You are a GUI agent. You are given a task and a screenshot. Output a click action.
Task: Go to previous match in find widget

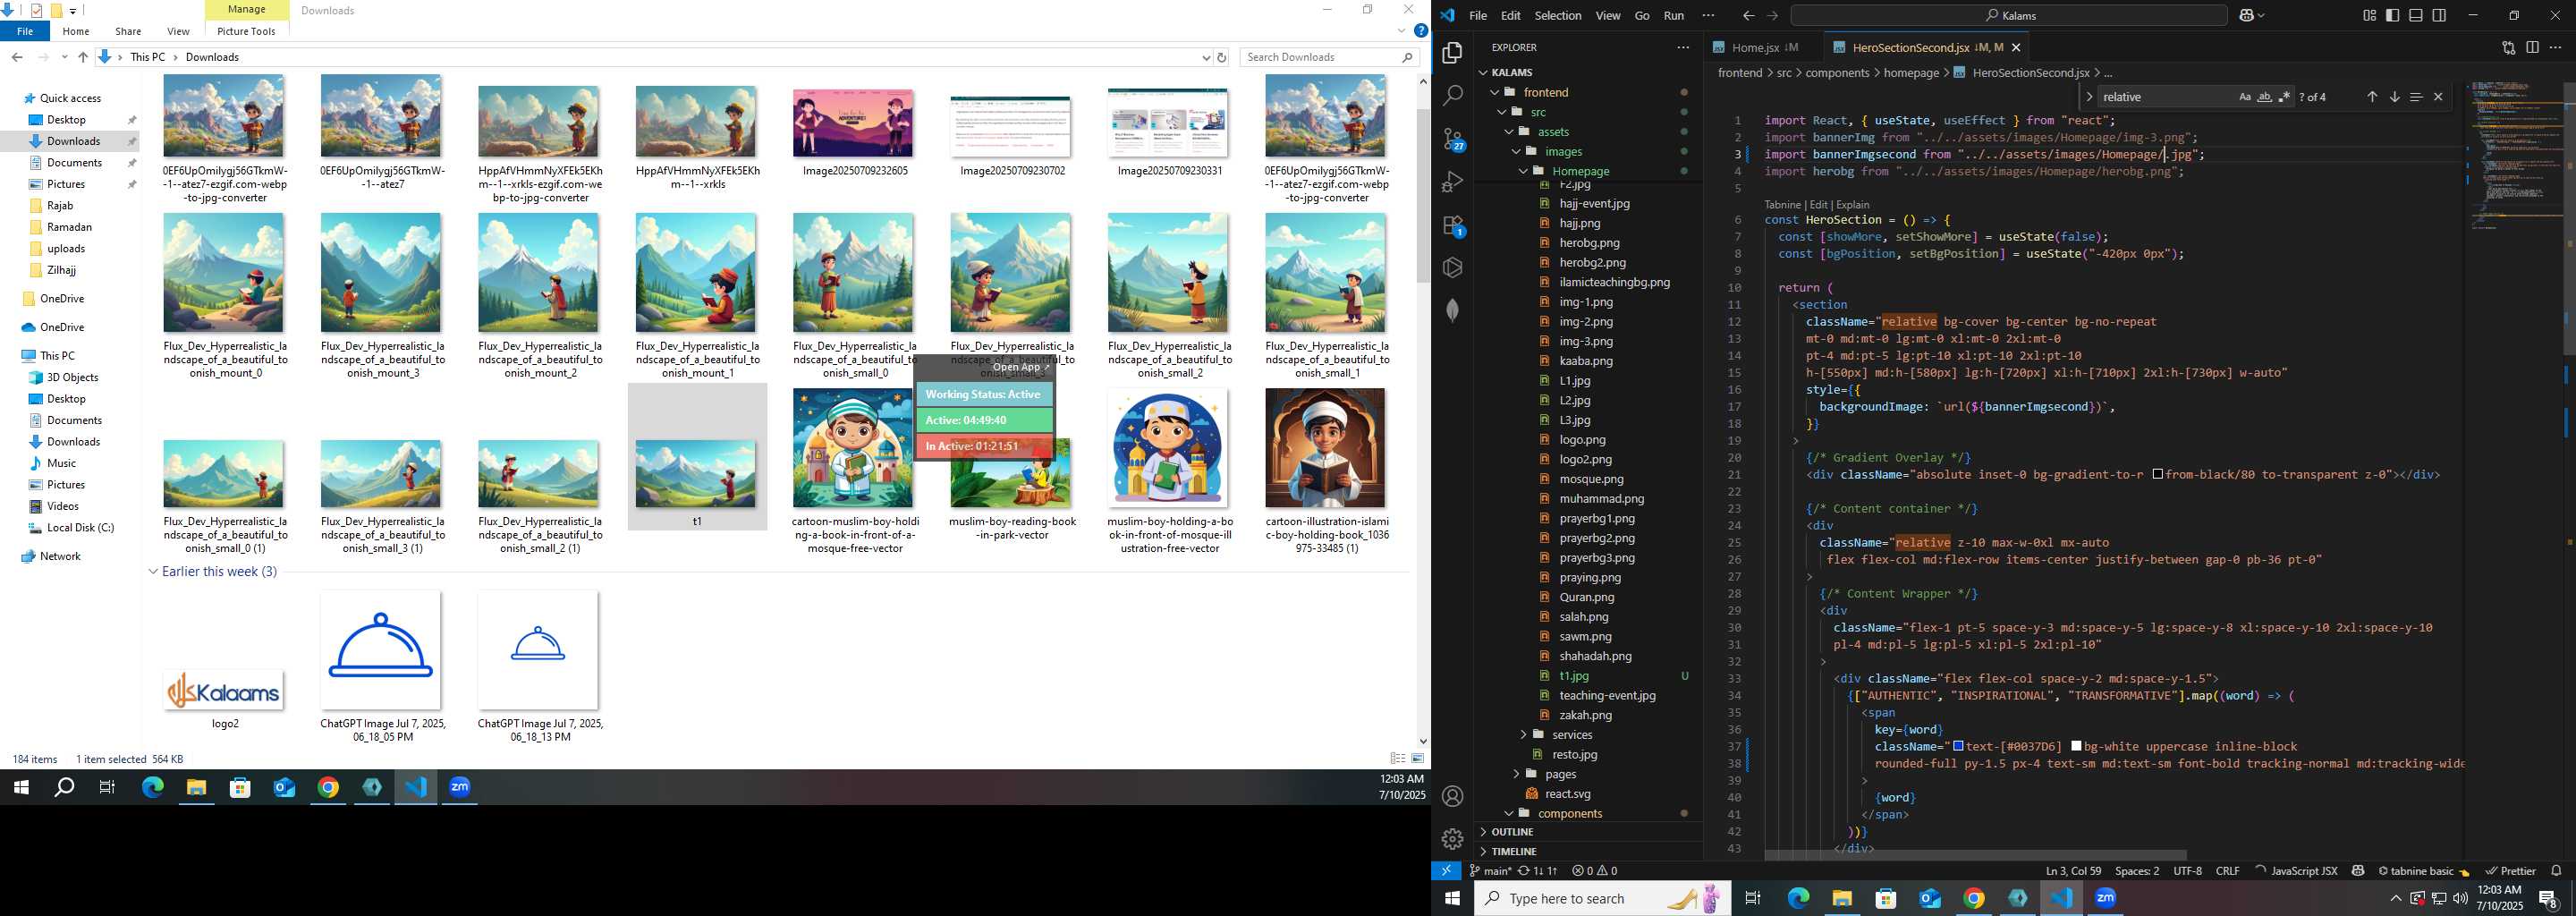pyautogui.click(x=2371, y=97)
